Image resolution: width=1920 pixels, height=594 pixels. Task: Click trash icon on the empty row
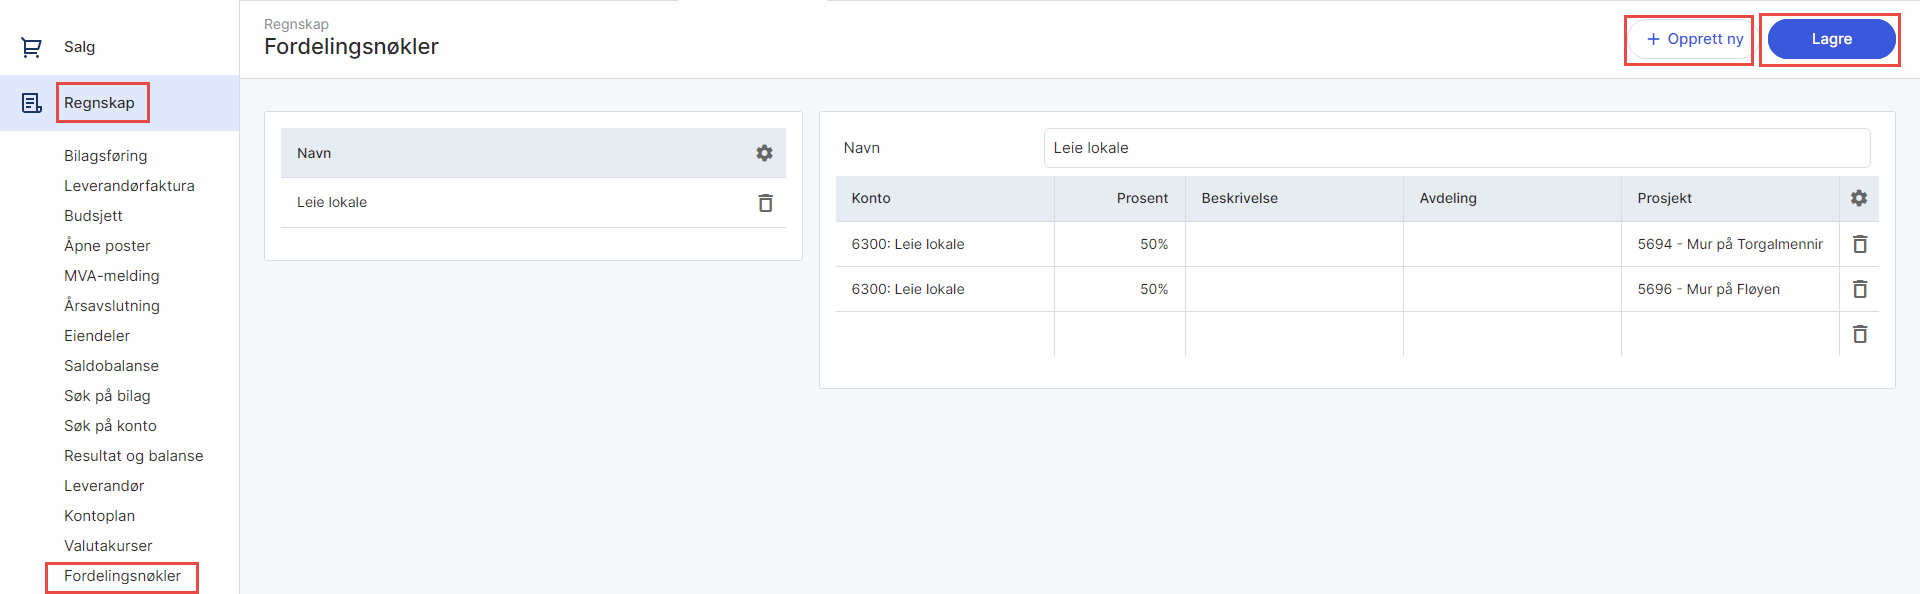1859,334
